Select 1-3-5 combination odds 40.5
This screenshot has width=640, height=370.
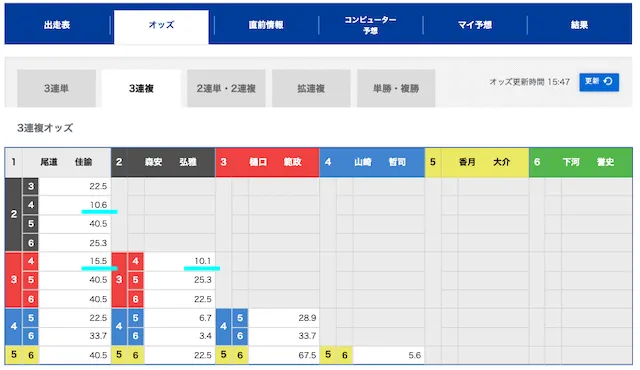[x=75, y=280]
